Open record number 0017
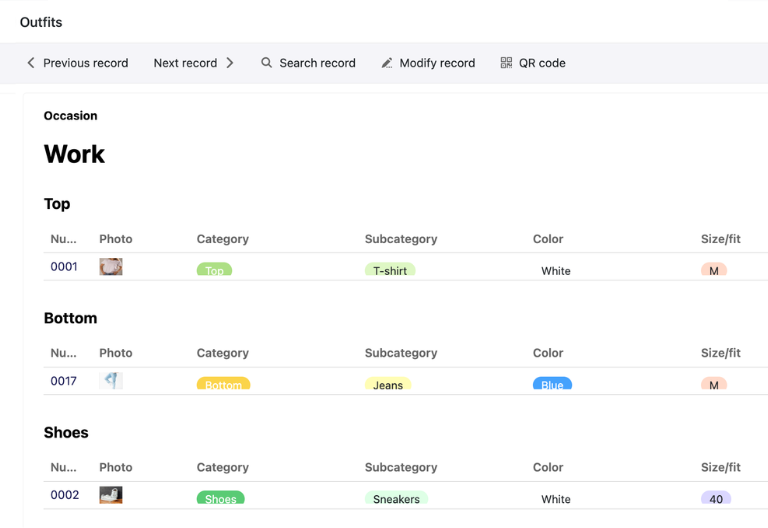This screenshot has height=528, width=768. click(64, 381)
